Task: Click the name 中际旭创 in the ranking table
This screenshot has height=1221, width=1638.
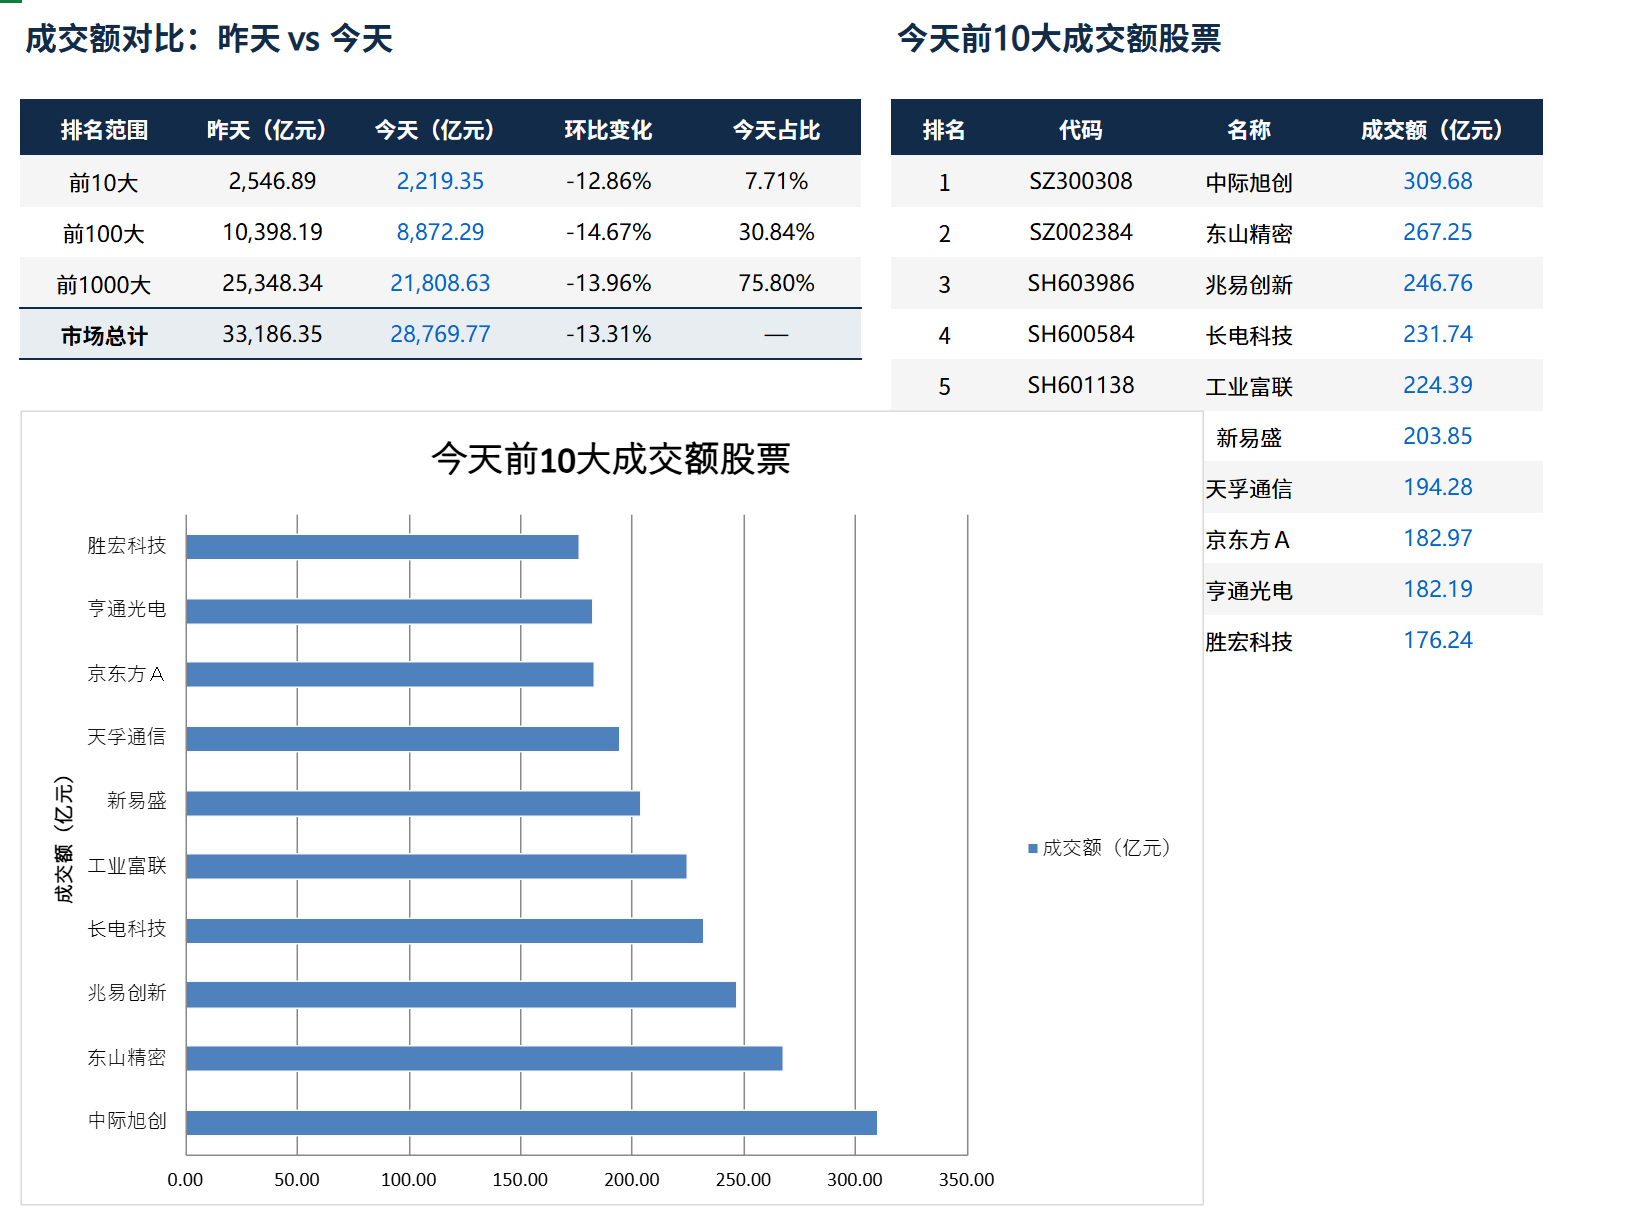Action: tap(1249, 182)
